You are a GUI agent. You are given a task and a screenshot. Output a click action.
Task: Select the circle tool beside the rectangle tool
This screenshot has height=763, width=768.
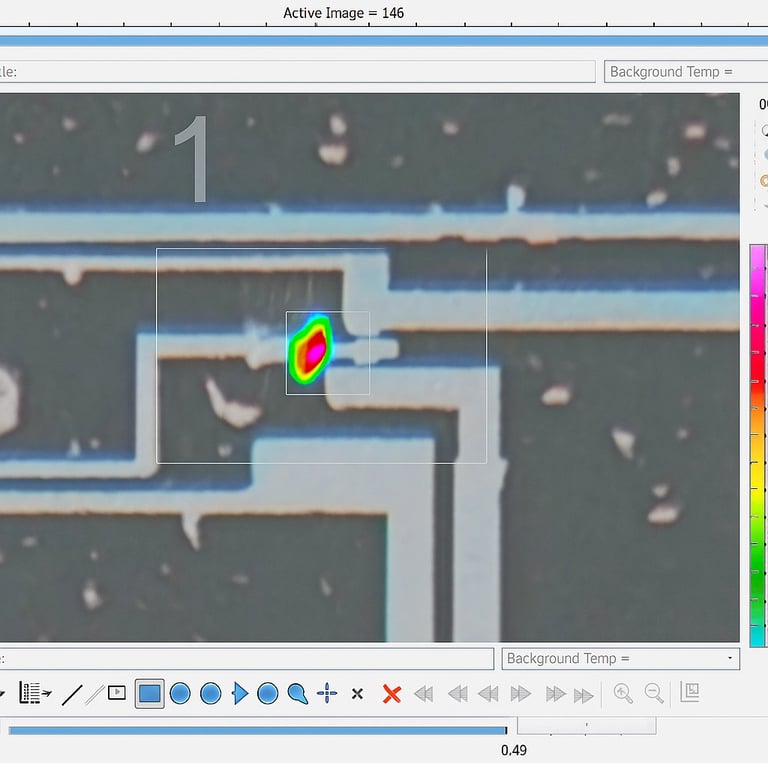pos(180,693)
